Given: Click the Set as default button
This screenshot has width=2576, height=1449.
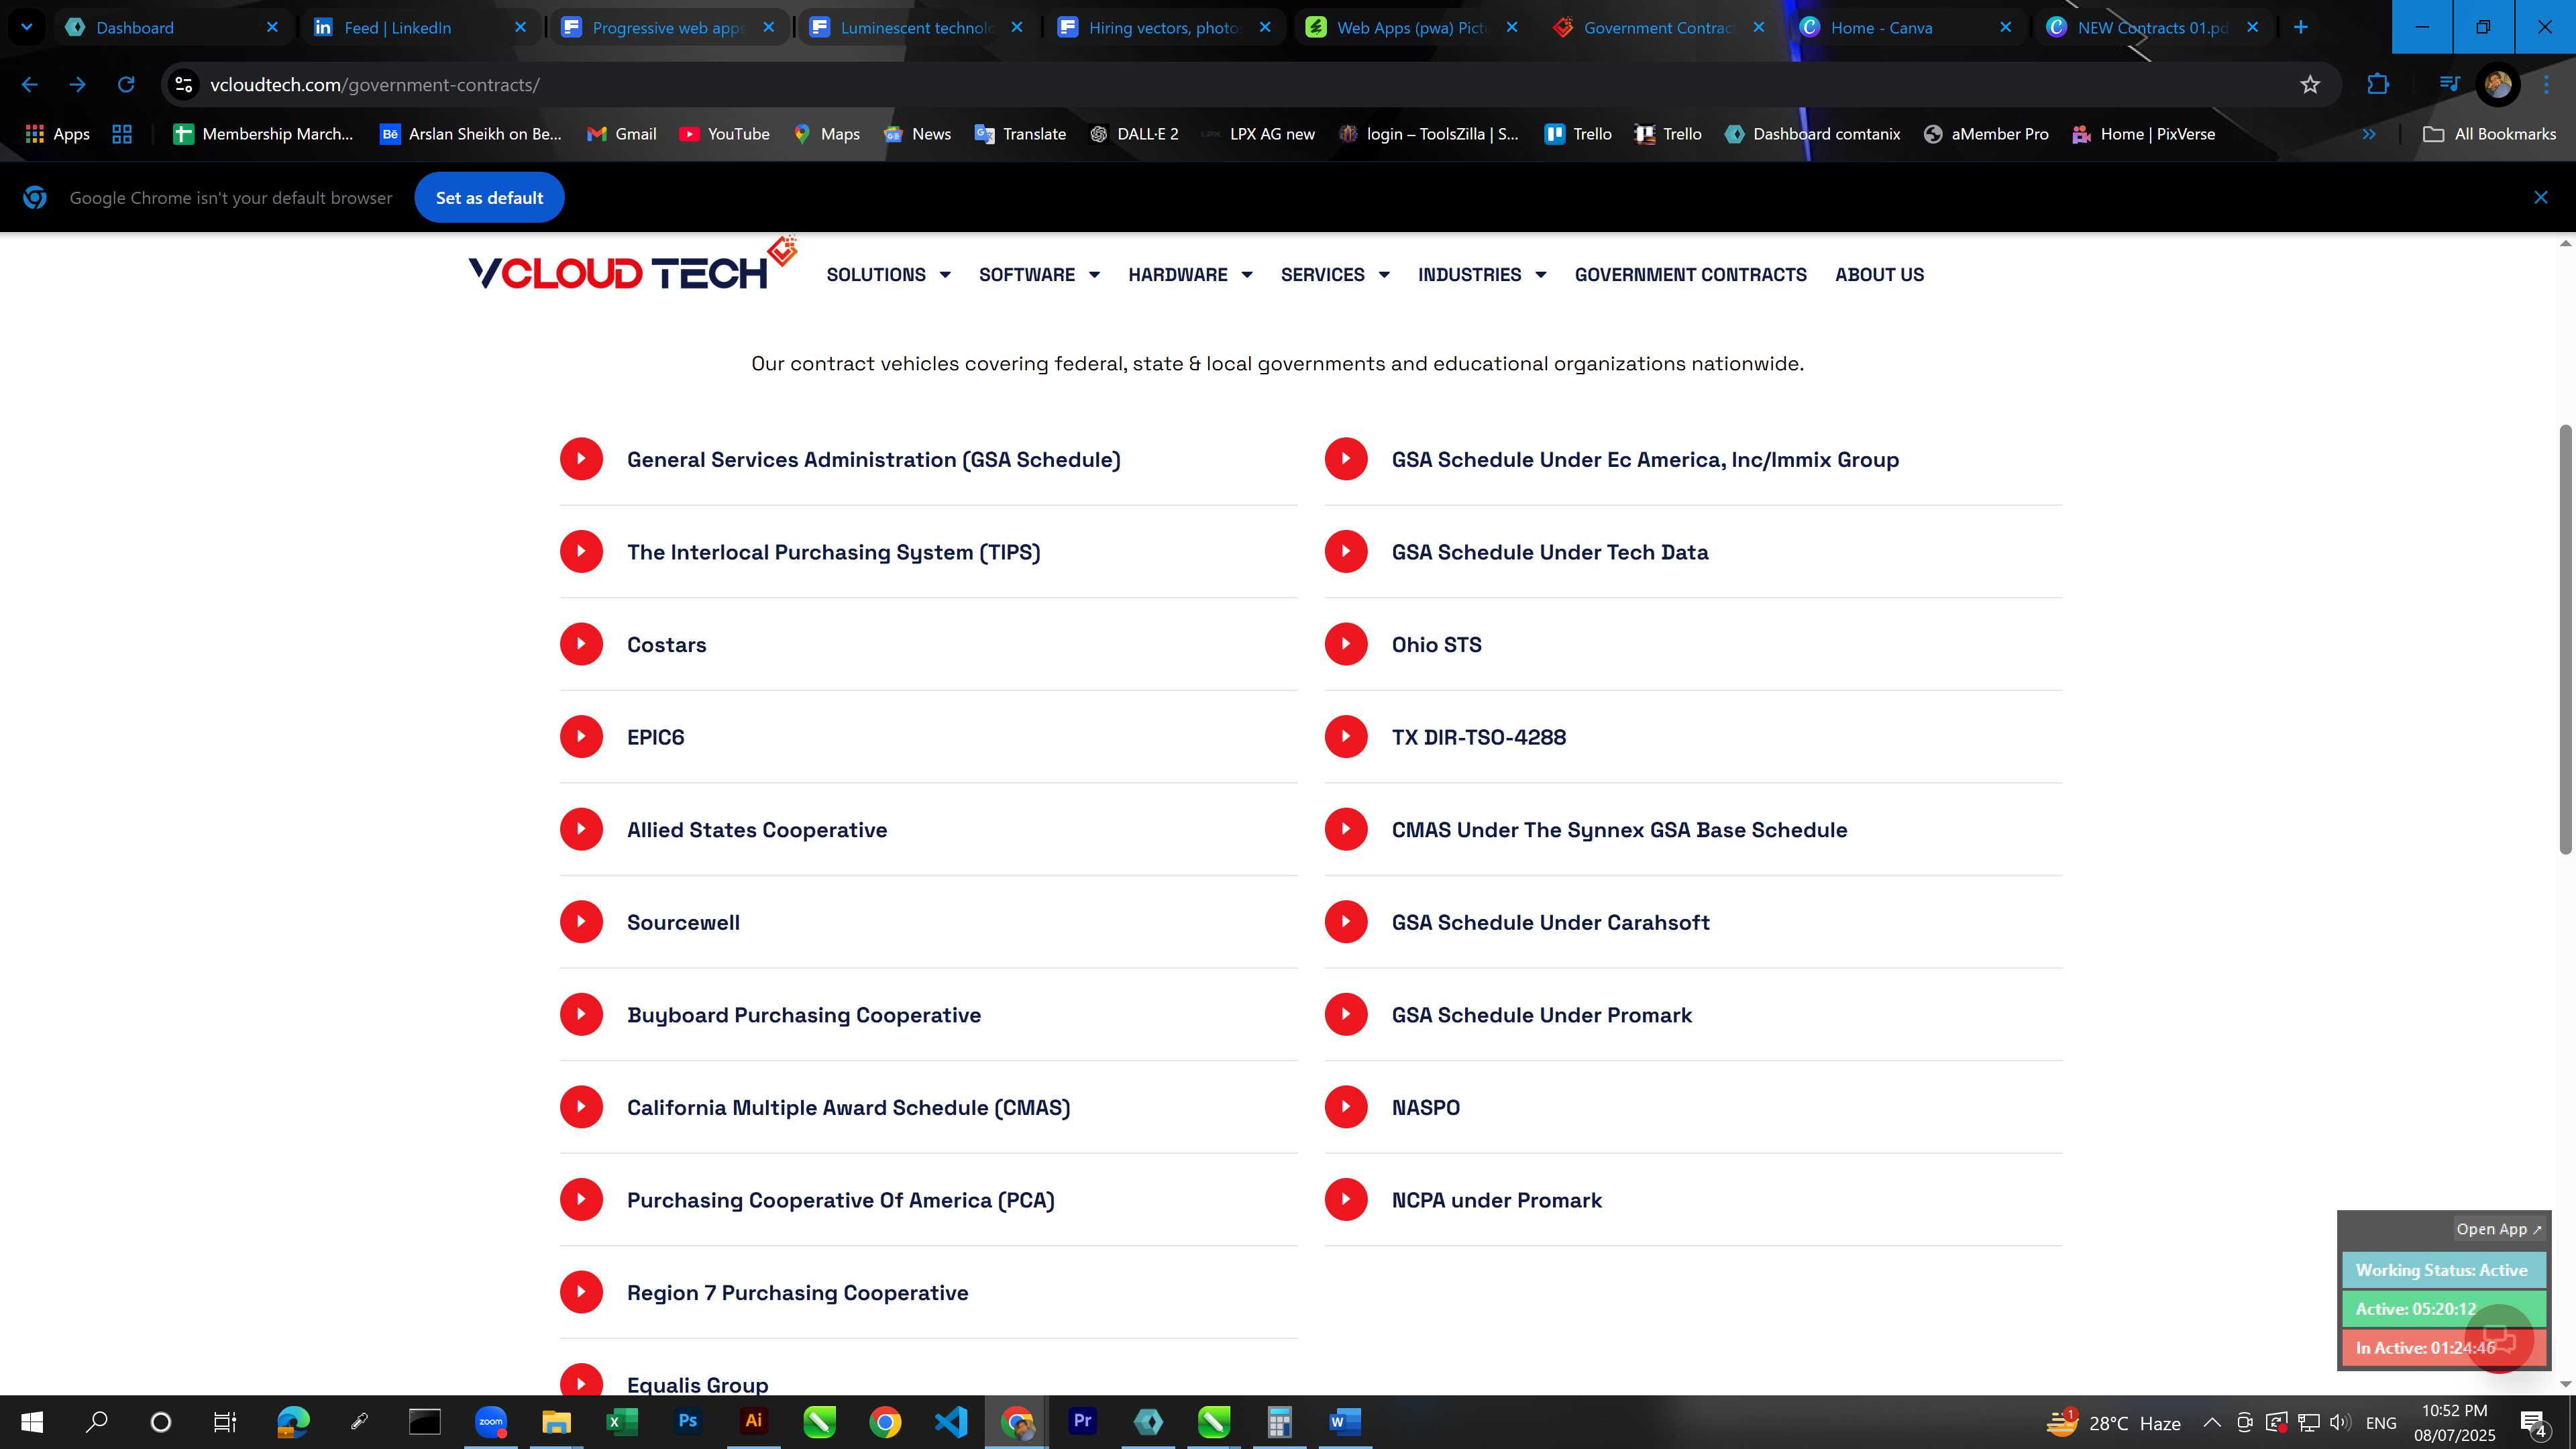Looking at the screenshot, I should tap(489, 198).
